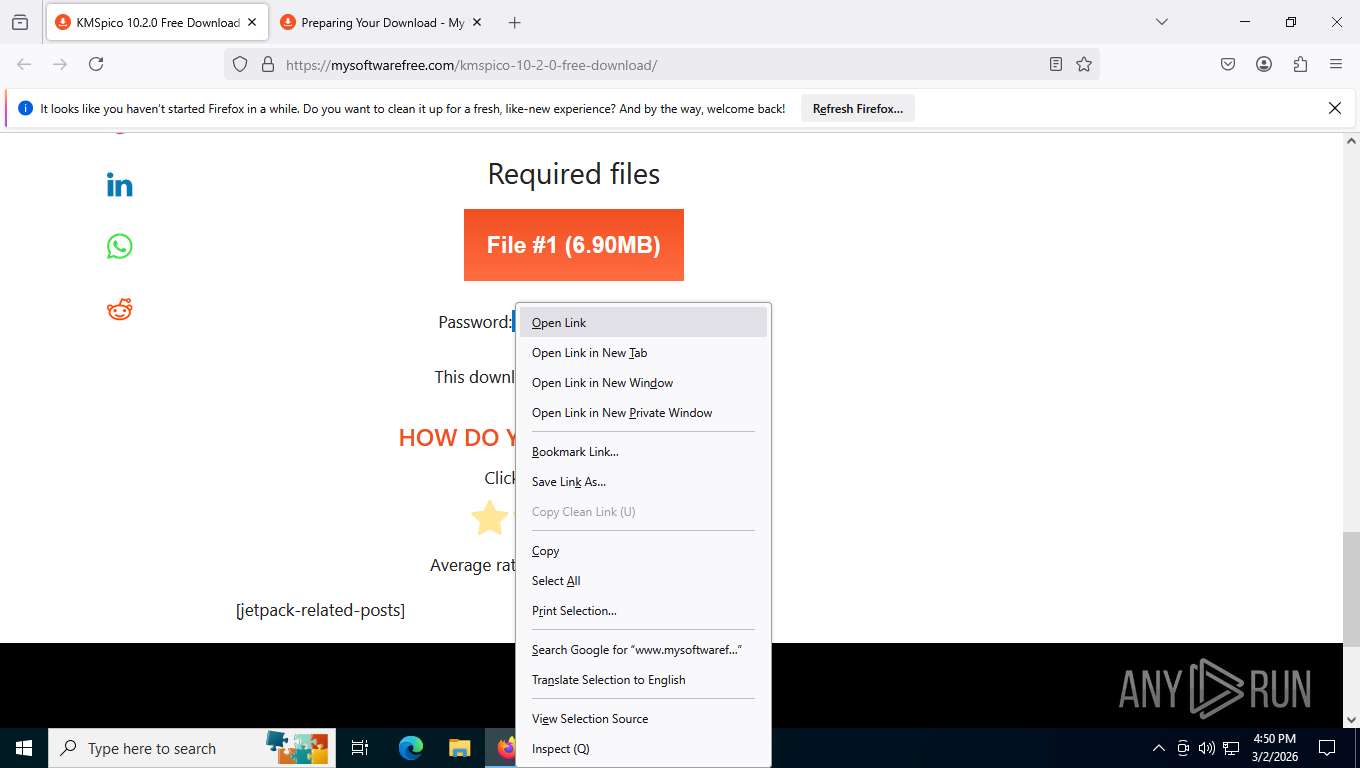Share page via WhatsApp icon
This screenshot has height=768, width=1360.
[119, 246]
